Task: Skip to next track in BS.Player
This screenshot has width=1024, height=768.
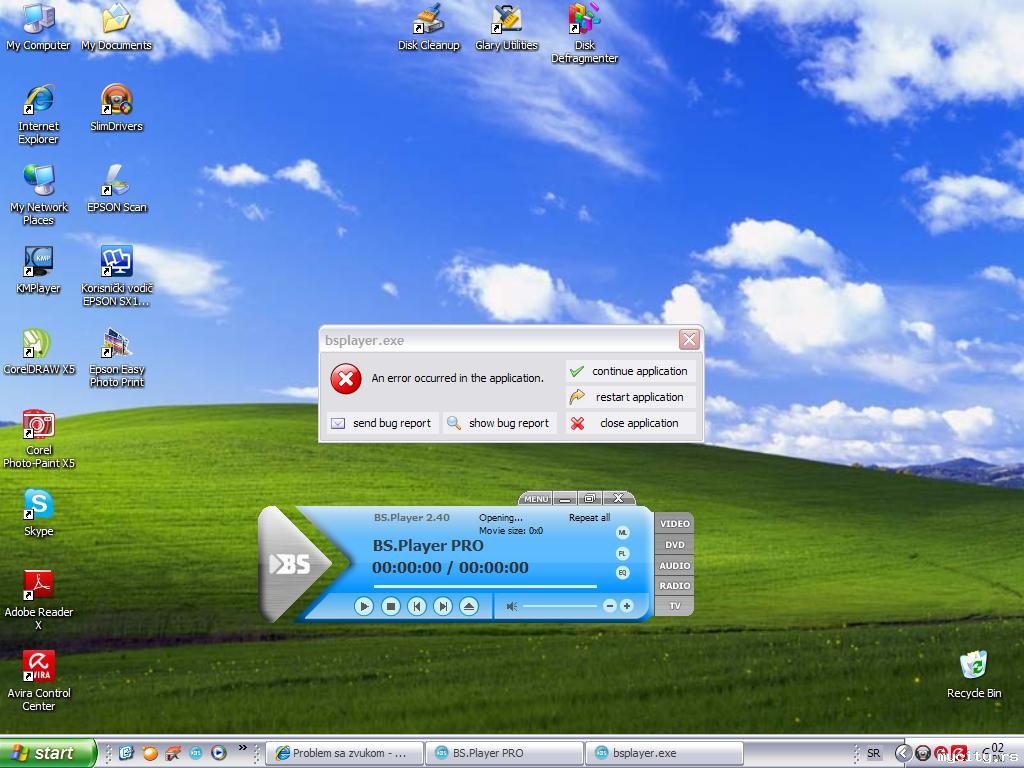Action: [443, 607]
